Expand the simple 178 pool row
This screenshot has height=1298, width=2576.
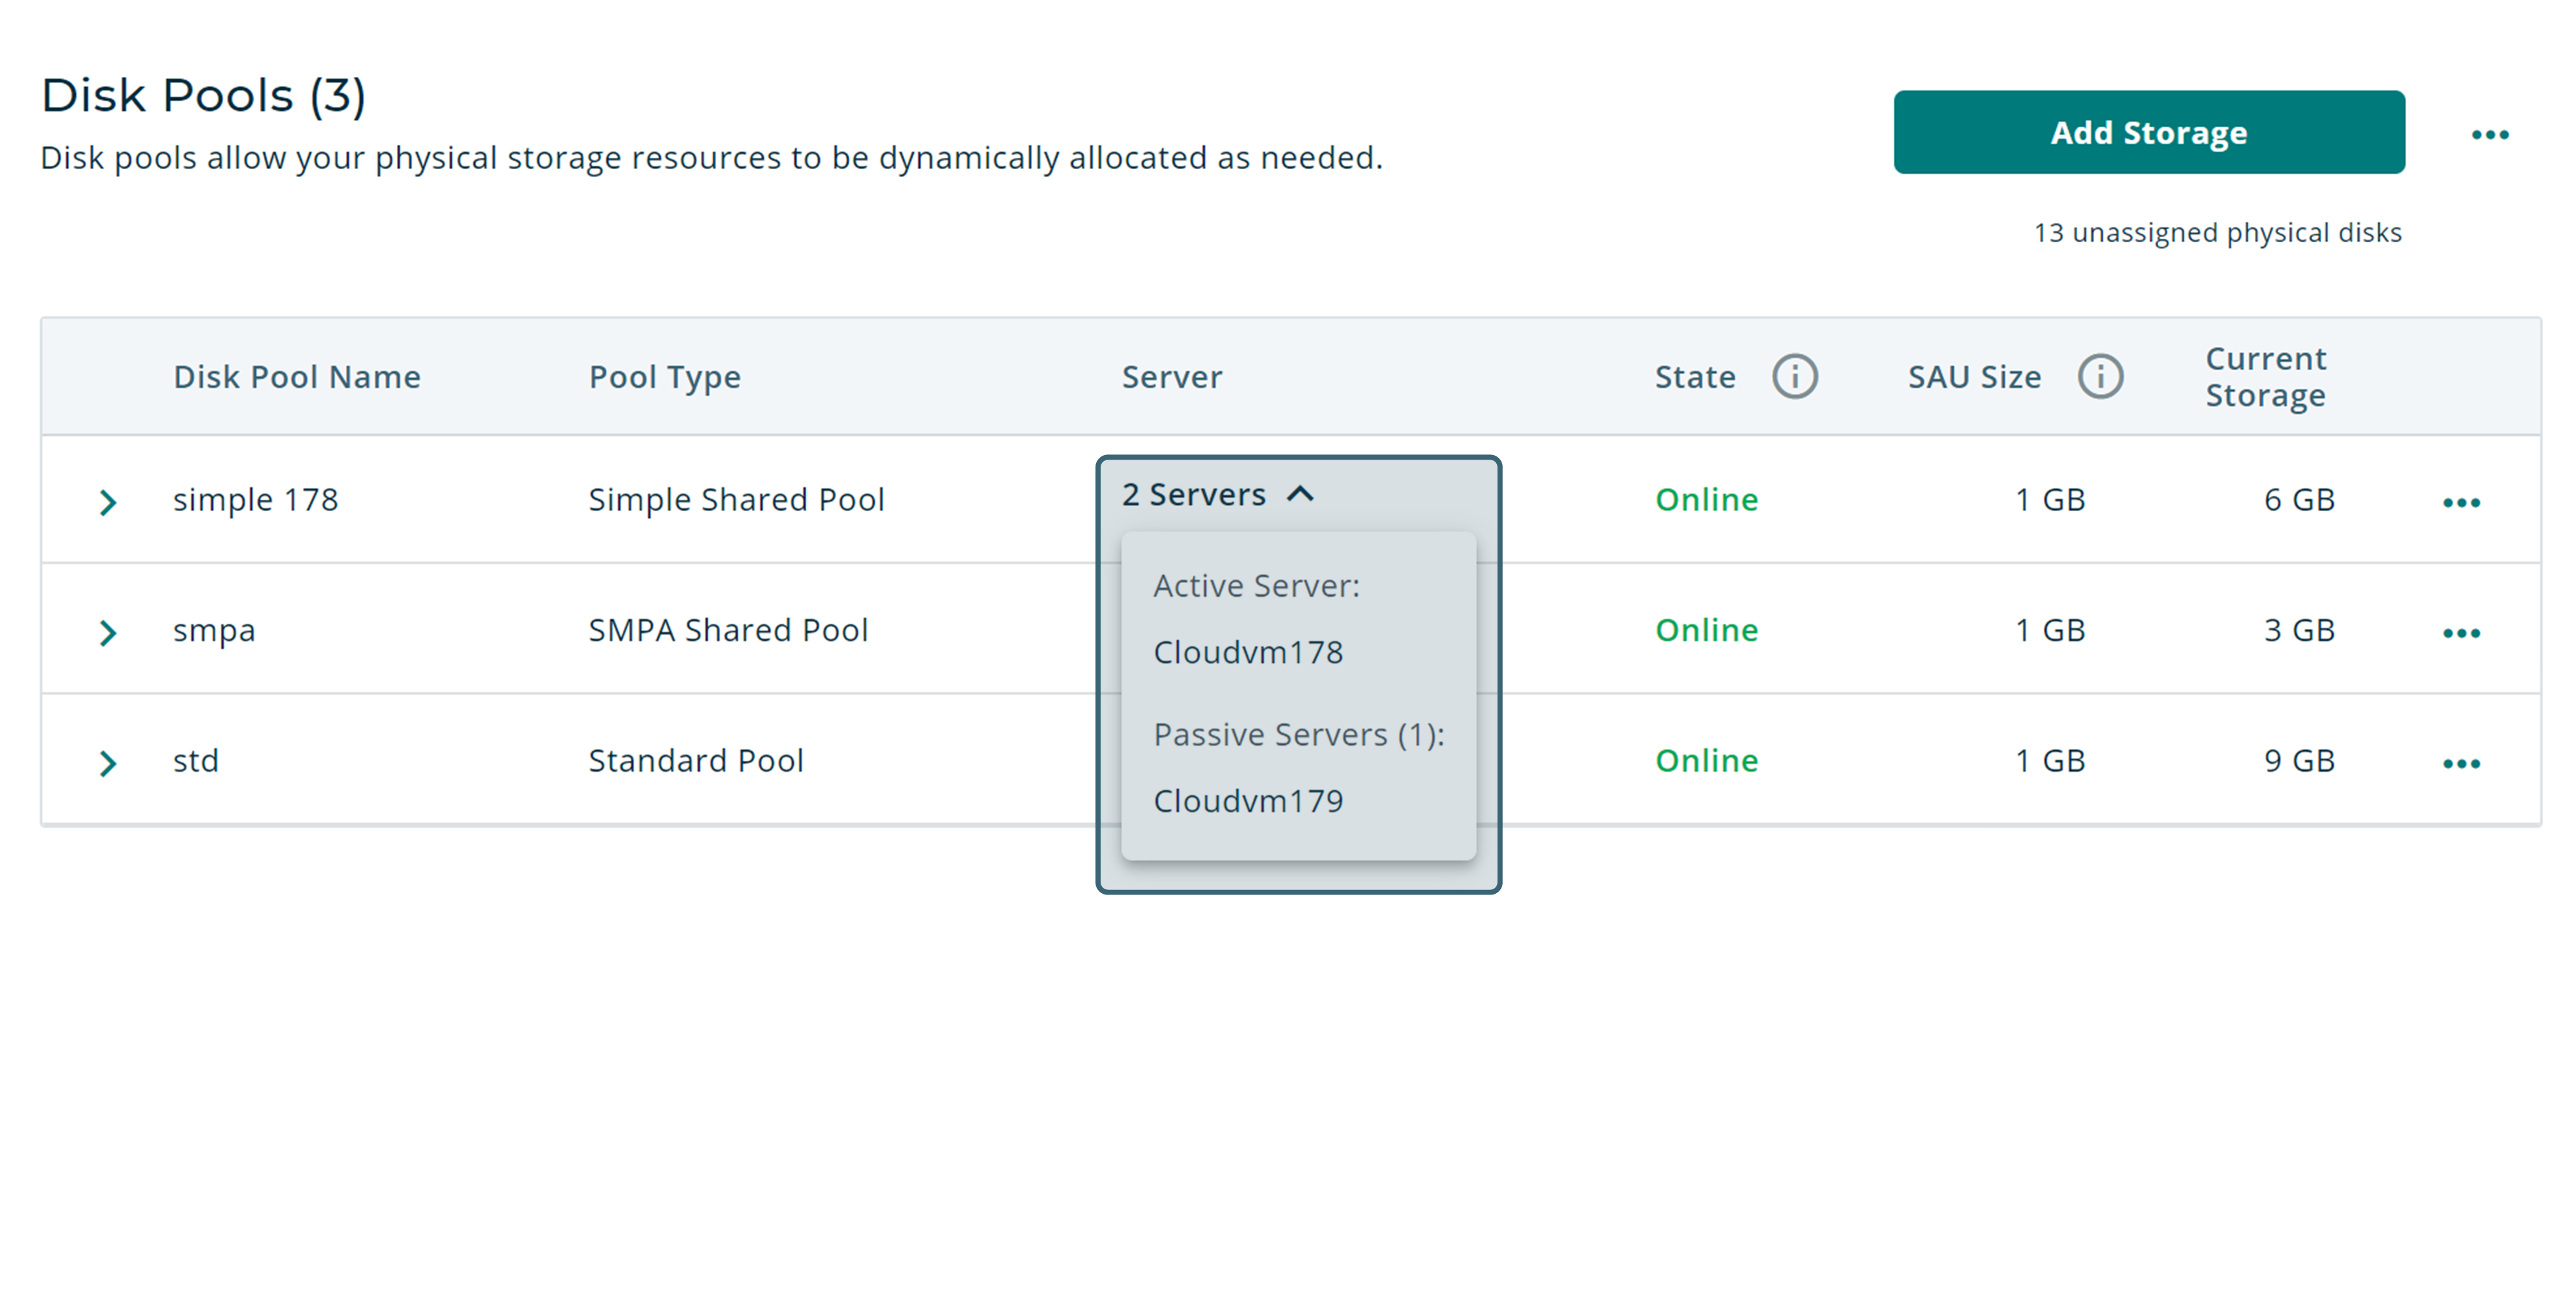pyautogui.click(x=108, y=502)
